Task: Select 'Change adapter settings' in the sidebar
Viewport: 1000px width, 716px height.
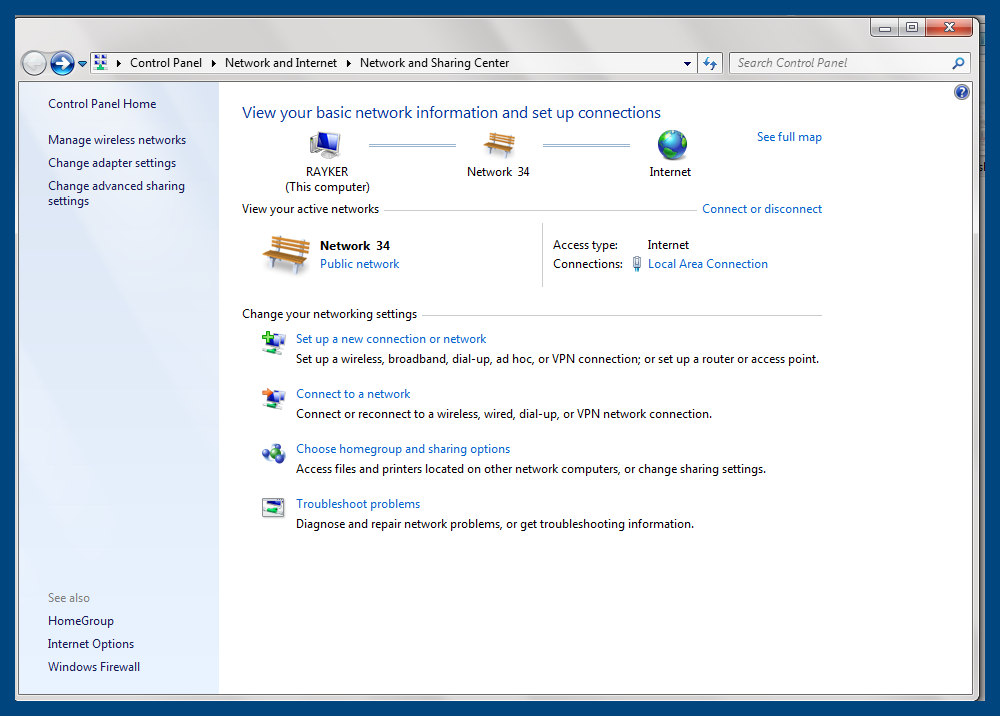Action: click(x=111, y=162)
